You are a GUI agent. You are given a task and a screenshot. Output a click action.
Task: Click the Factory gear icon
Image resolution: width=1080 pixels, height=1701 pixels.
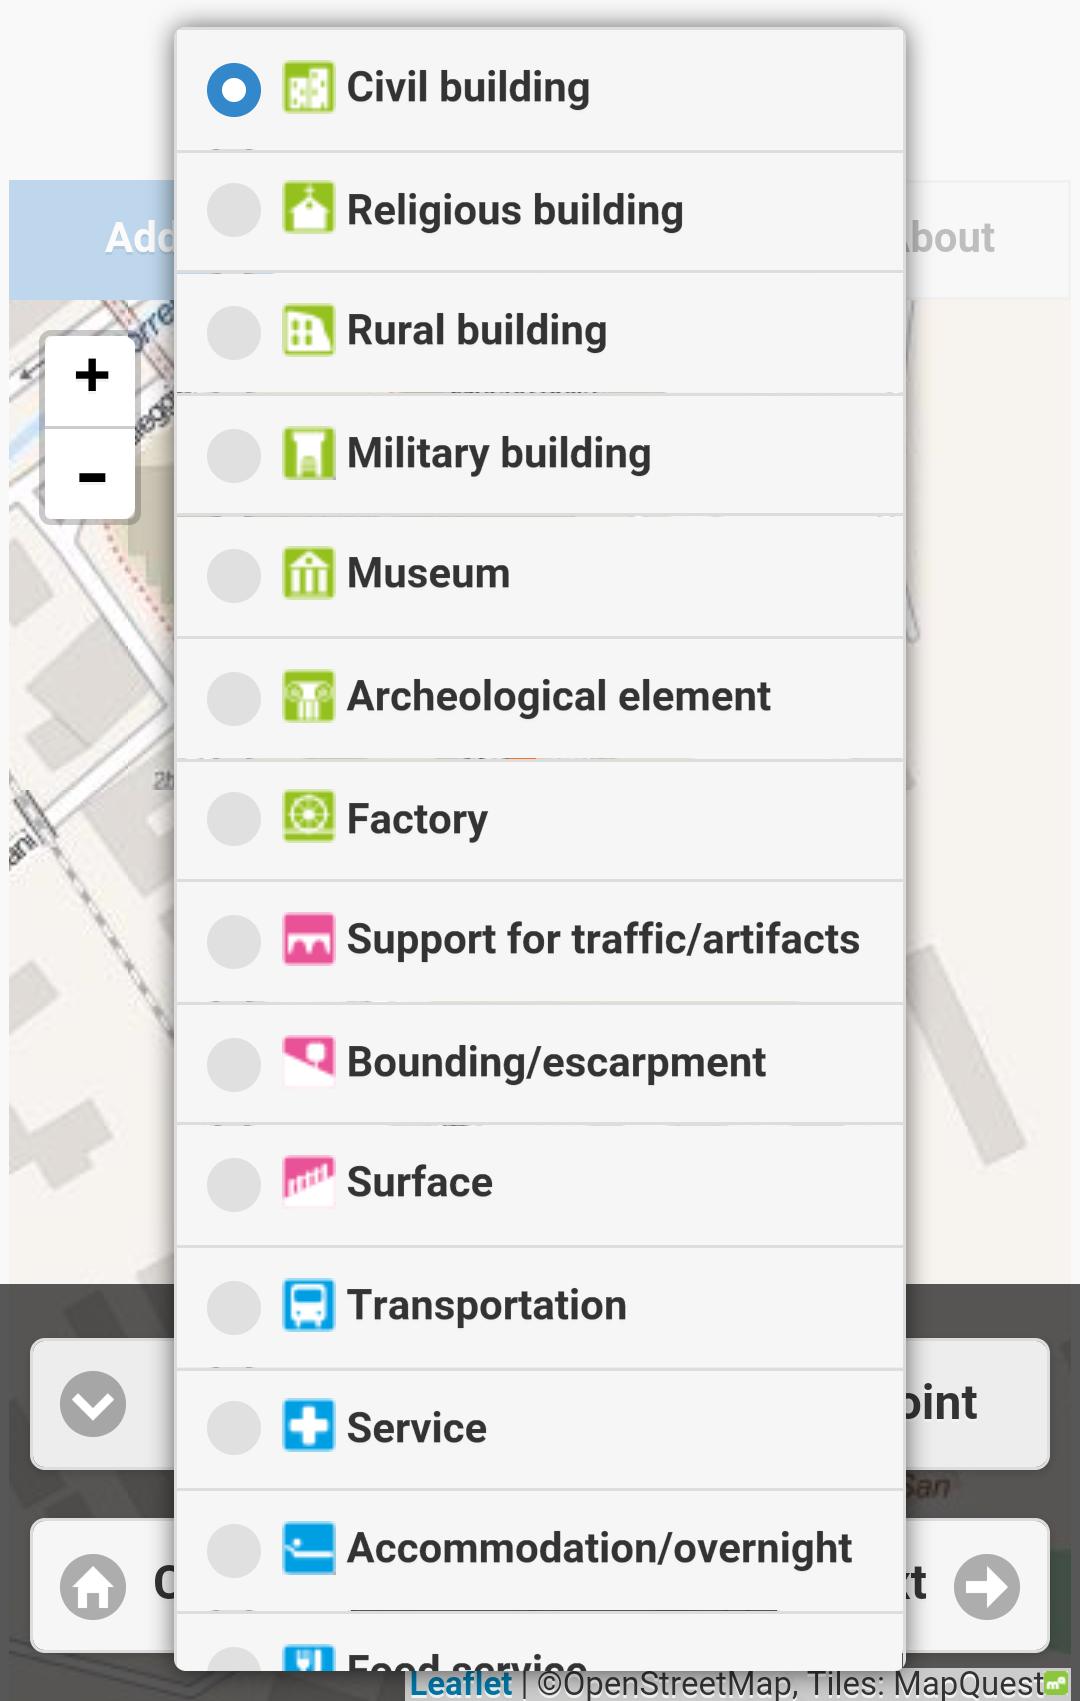tap(308, 817)
